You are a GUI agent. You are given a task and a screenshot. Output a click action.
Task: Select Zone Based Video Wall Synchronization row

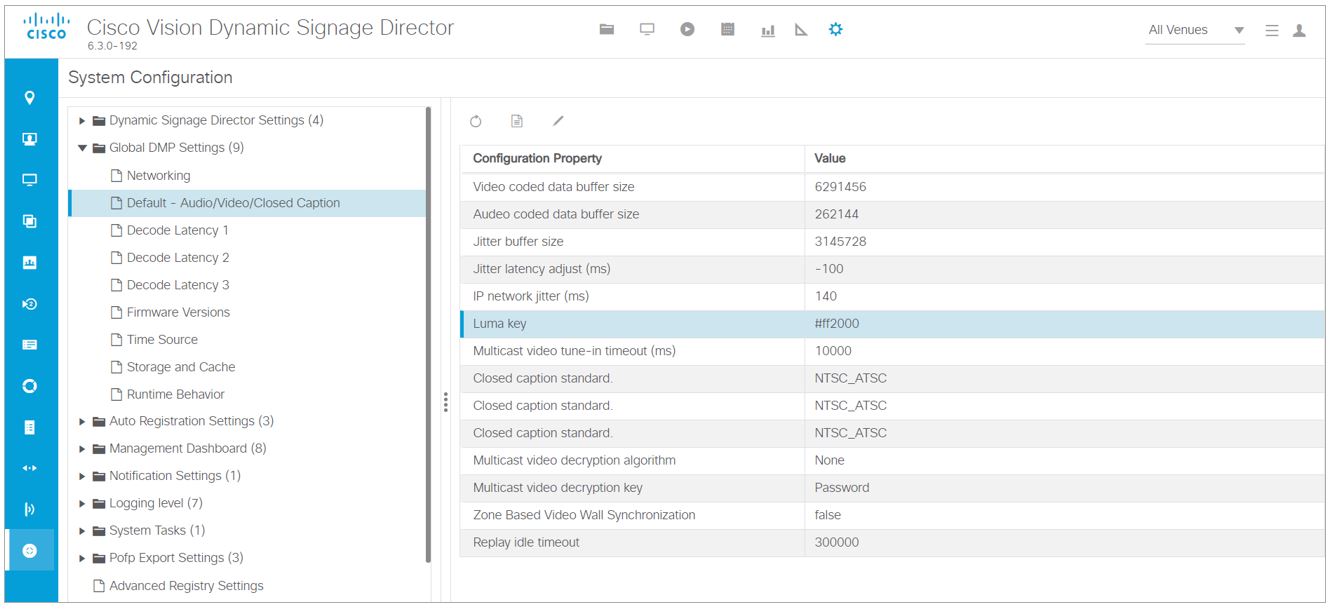pyautogui.click(x=892, y=515)
